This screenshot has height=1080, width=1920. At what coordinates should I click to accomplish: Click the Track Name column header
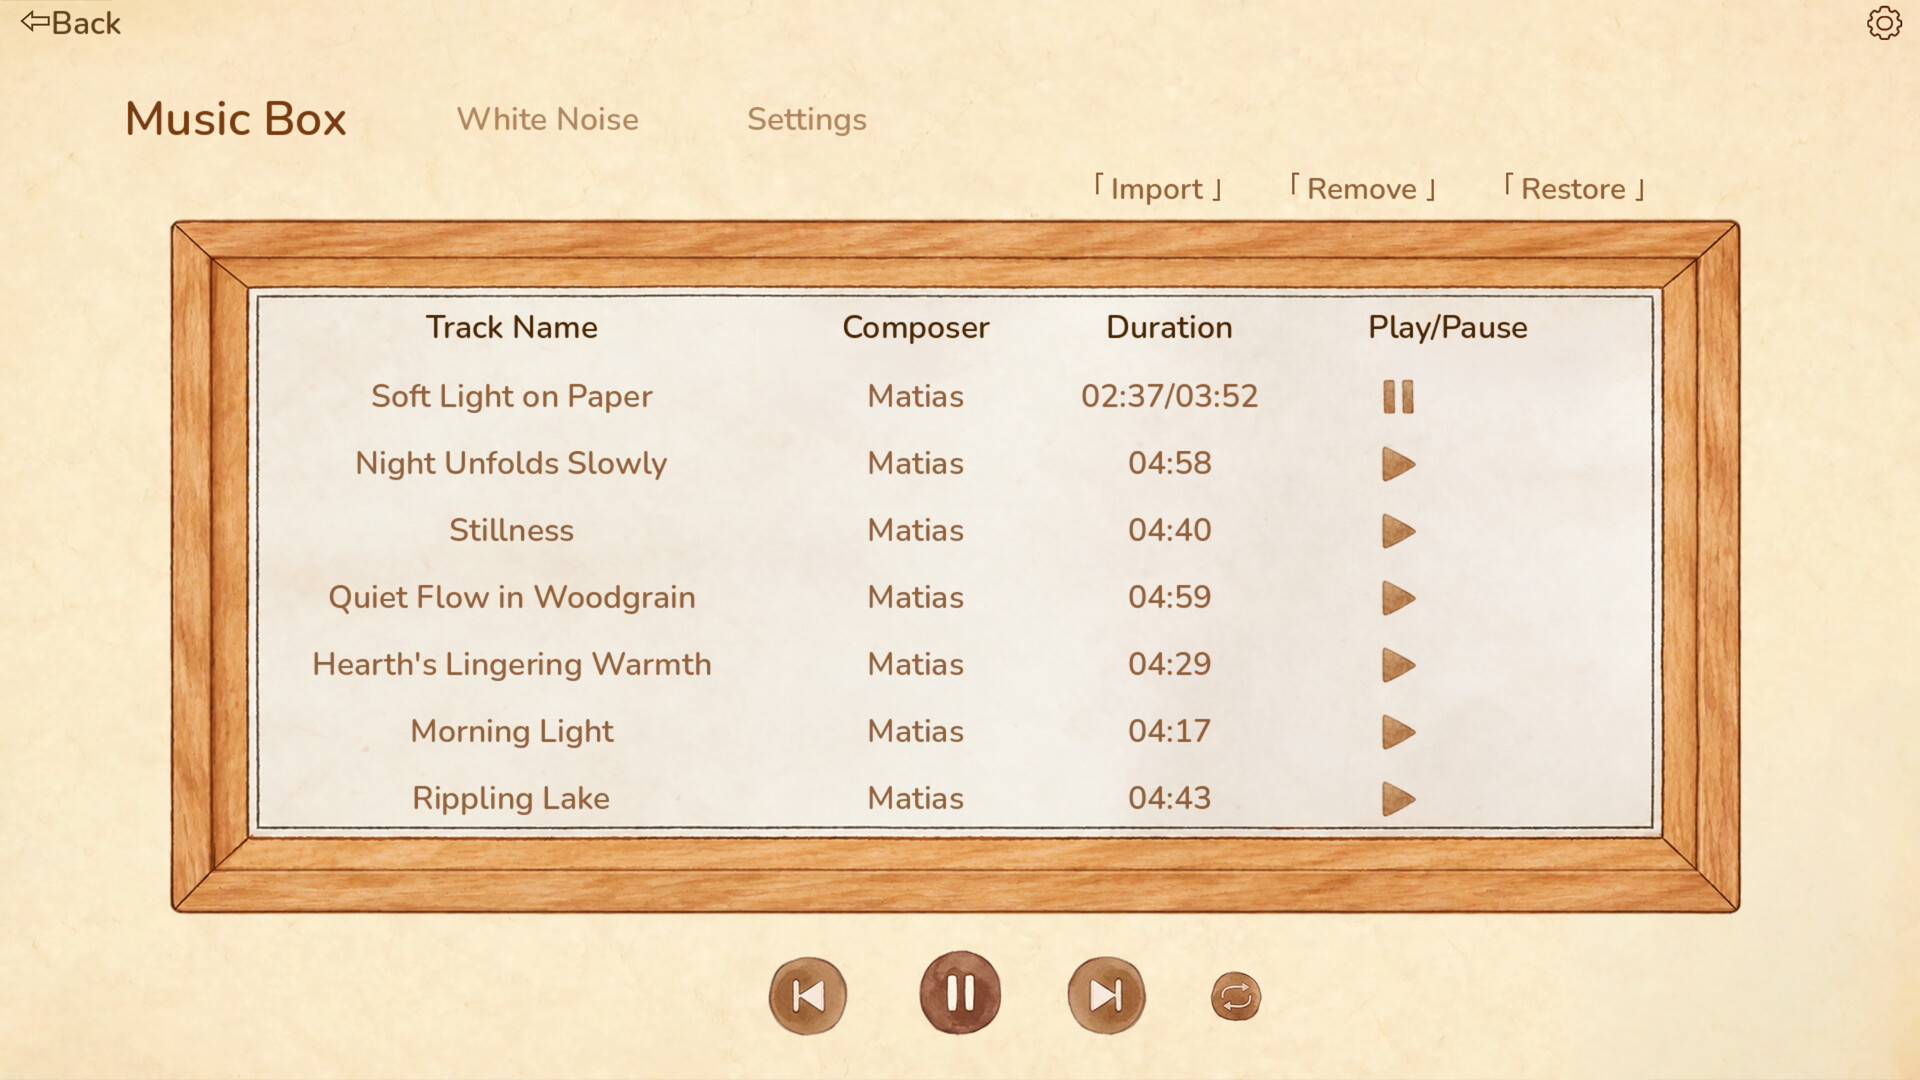511,327
